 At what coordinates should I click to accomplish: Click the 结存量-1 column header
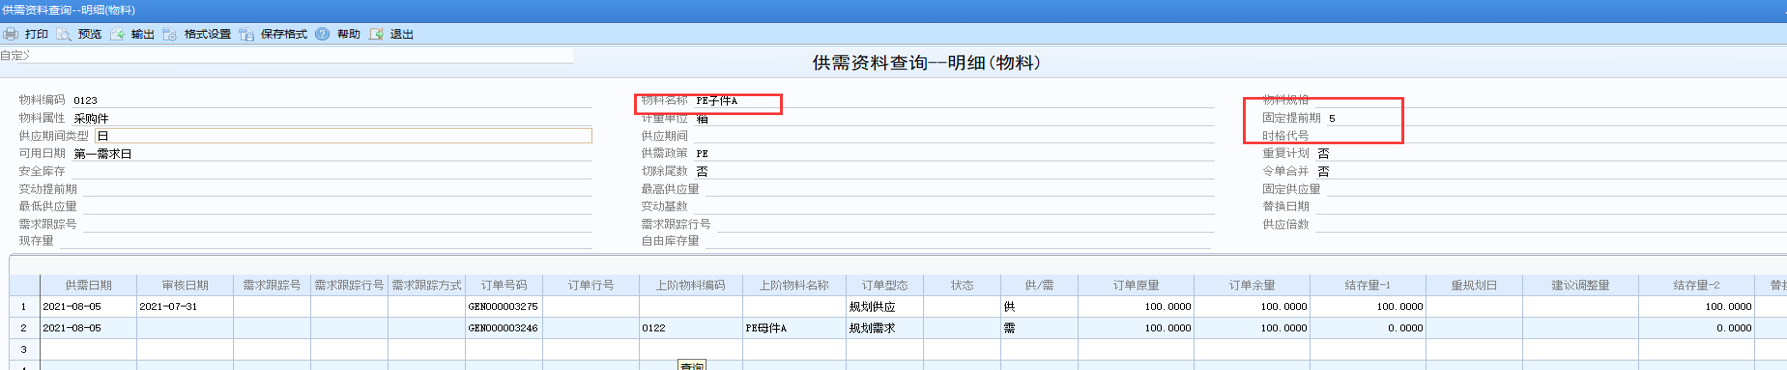pos(1368,285)
